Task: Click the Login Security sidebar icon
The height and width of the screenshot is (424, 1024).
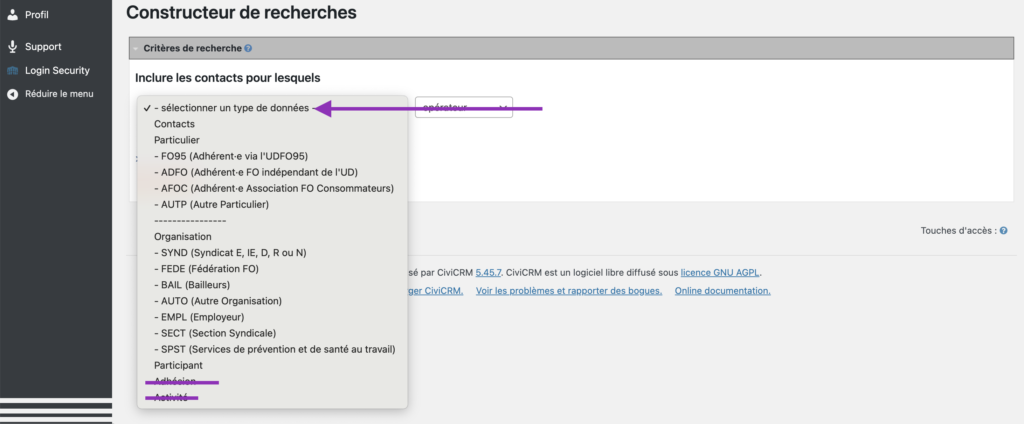Action: pos(13,71)
